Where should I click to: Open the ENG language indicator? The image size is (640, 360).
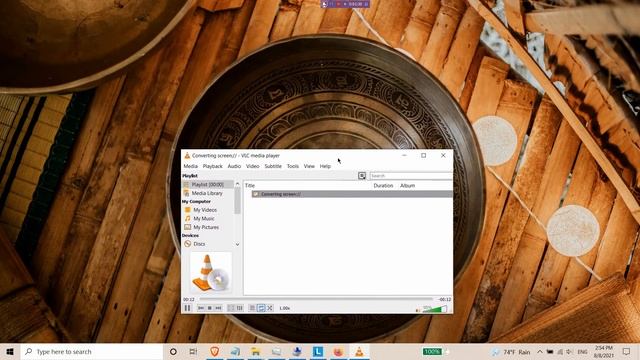[582, 352]
